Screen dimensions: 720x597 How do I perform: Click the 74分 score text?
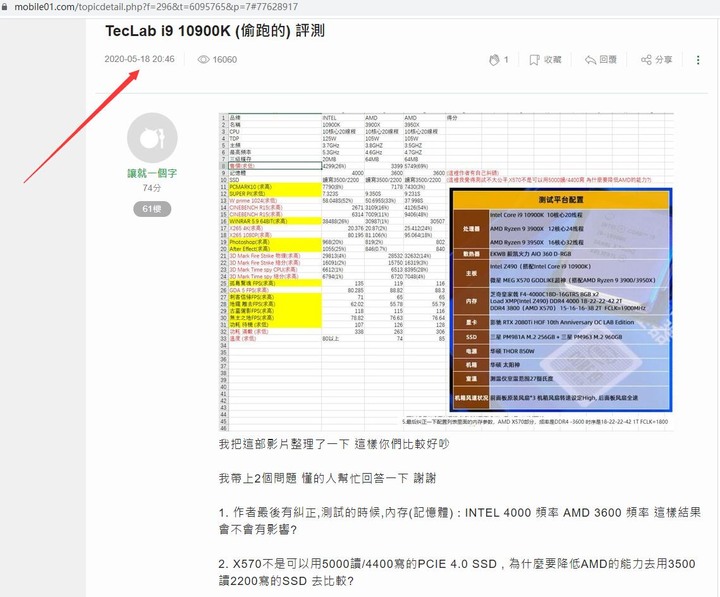(x=152, y=188)
